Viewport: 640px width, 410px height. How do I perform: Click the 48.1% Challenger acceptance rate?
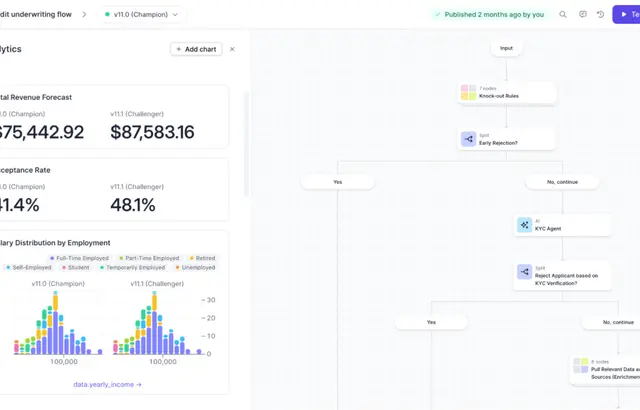(133, 205)
